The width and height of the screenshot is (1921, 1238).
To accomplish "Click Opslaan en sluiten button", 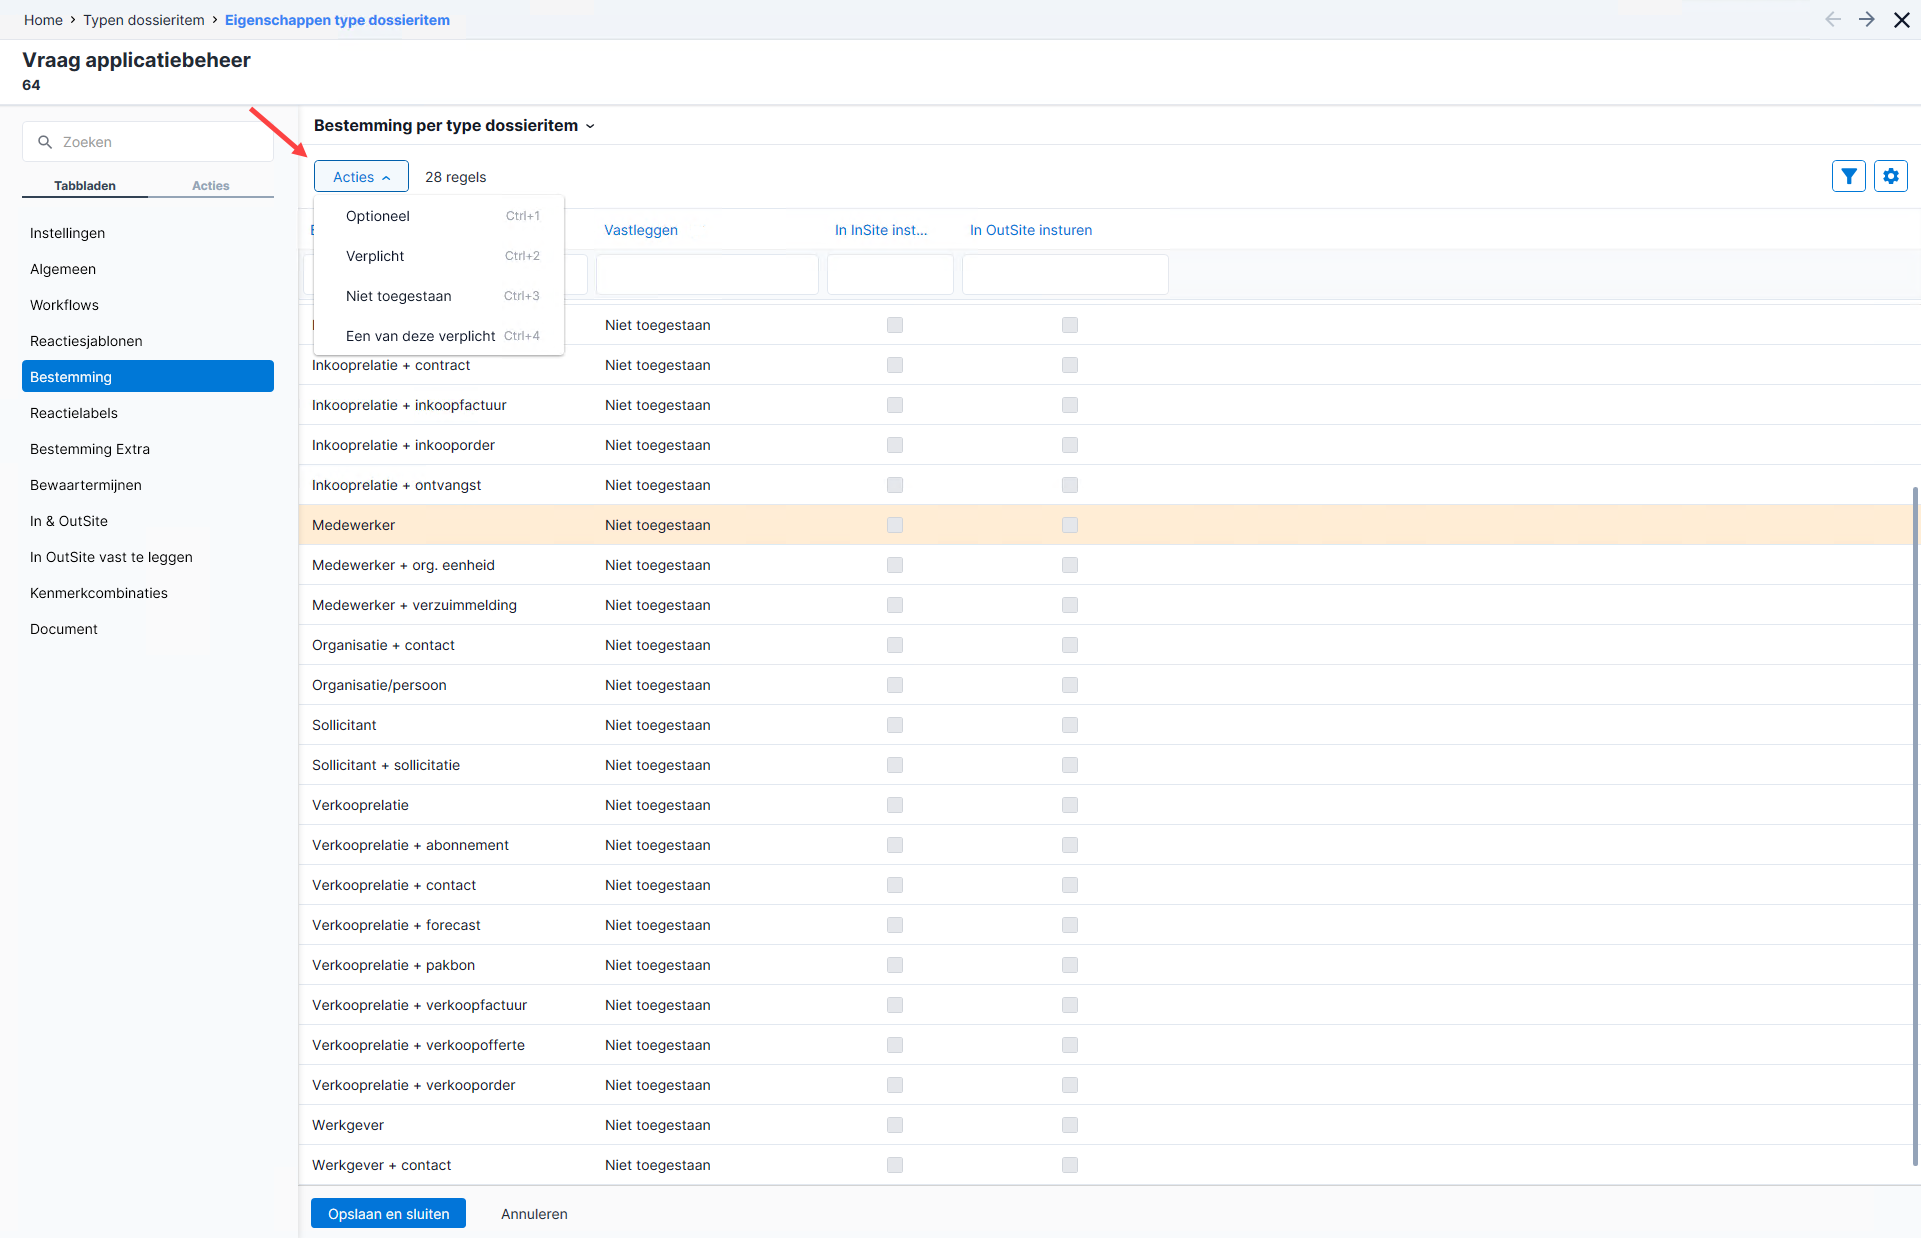I will 388,1214.
